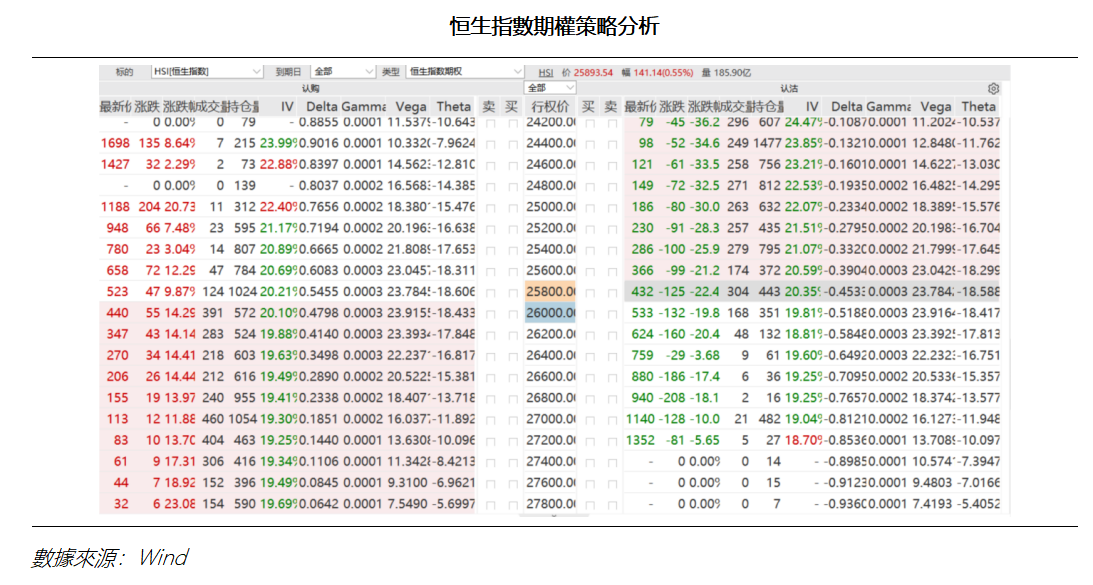Click the 25000.00 strike price cell
This screenshot has height=585, width=1093.
(550, 207)
